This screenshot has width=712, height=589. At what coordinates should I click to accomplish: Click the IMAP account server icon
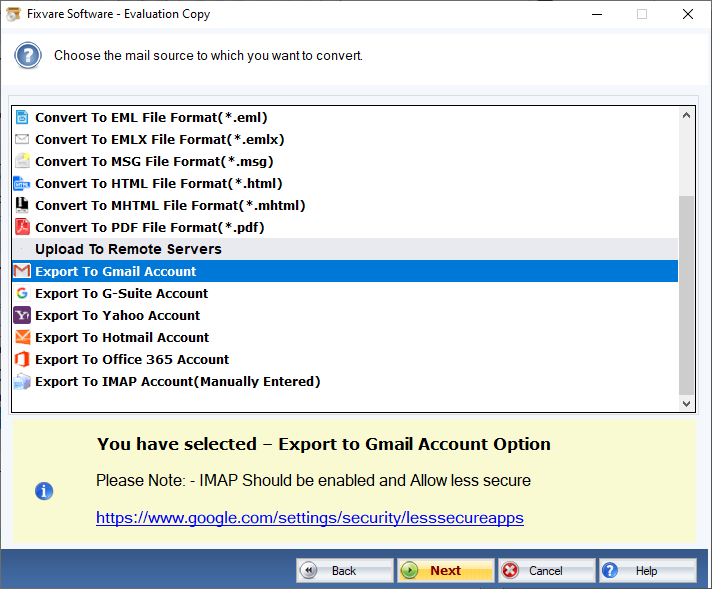click(x=22, y=381)
